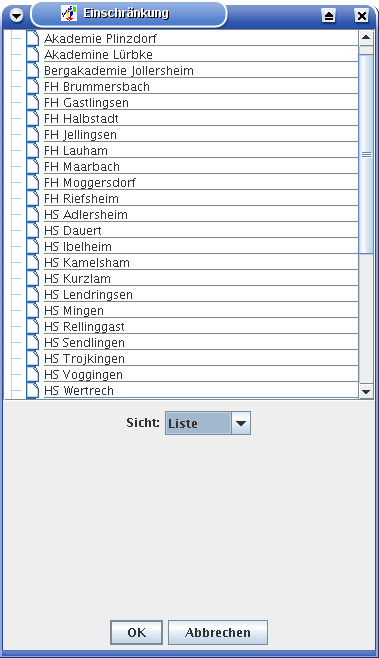Click the document icon beside HS Mingen
Viewport: 379px width, 658px height.
[x=32, y=310]
